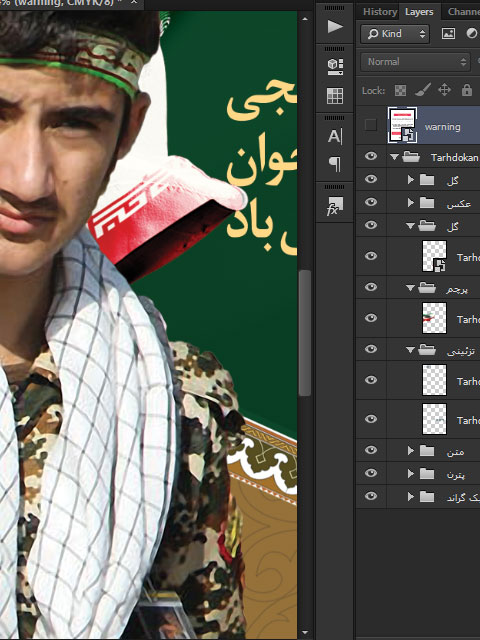Open the Swatches grid panel icon
Viewport: 480px width, 640px height.
point(335,96)
